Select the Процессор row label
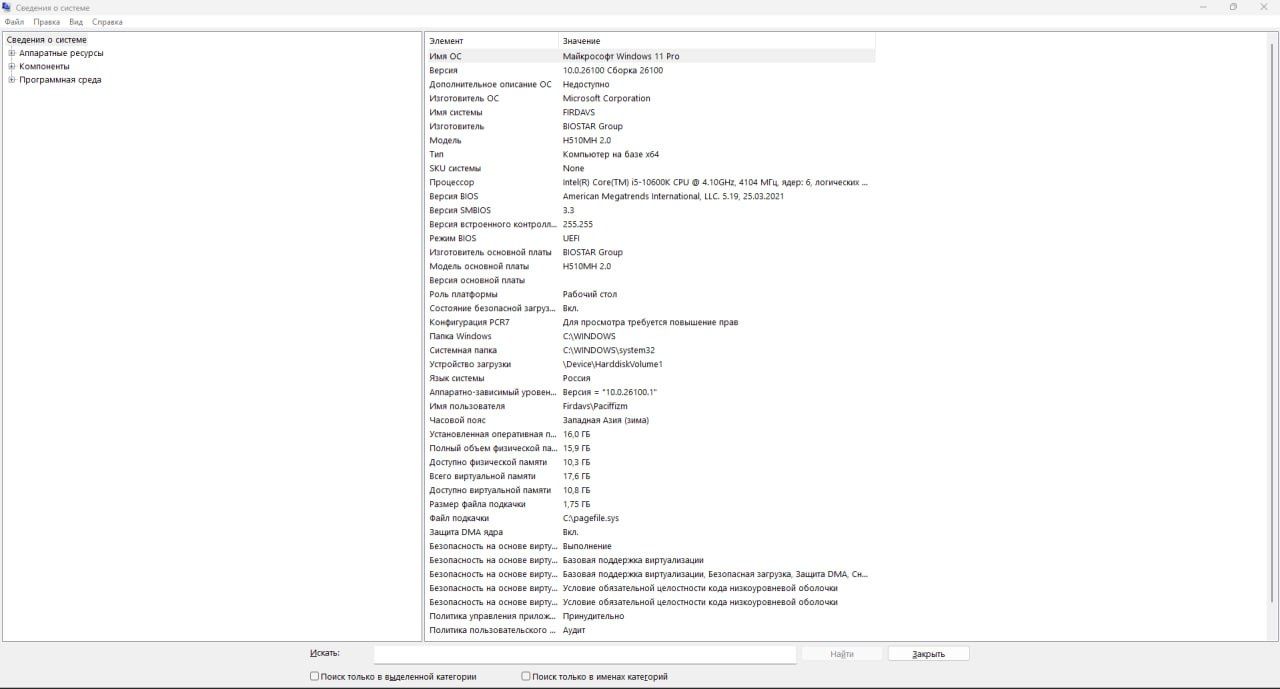 pyautogui.click(x=452, y=182)
